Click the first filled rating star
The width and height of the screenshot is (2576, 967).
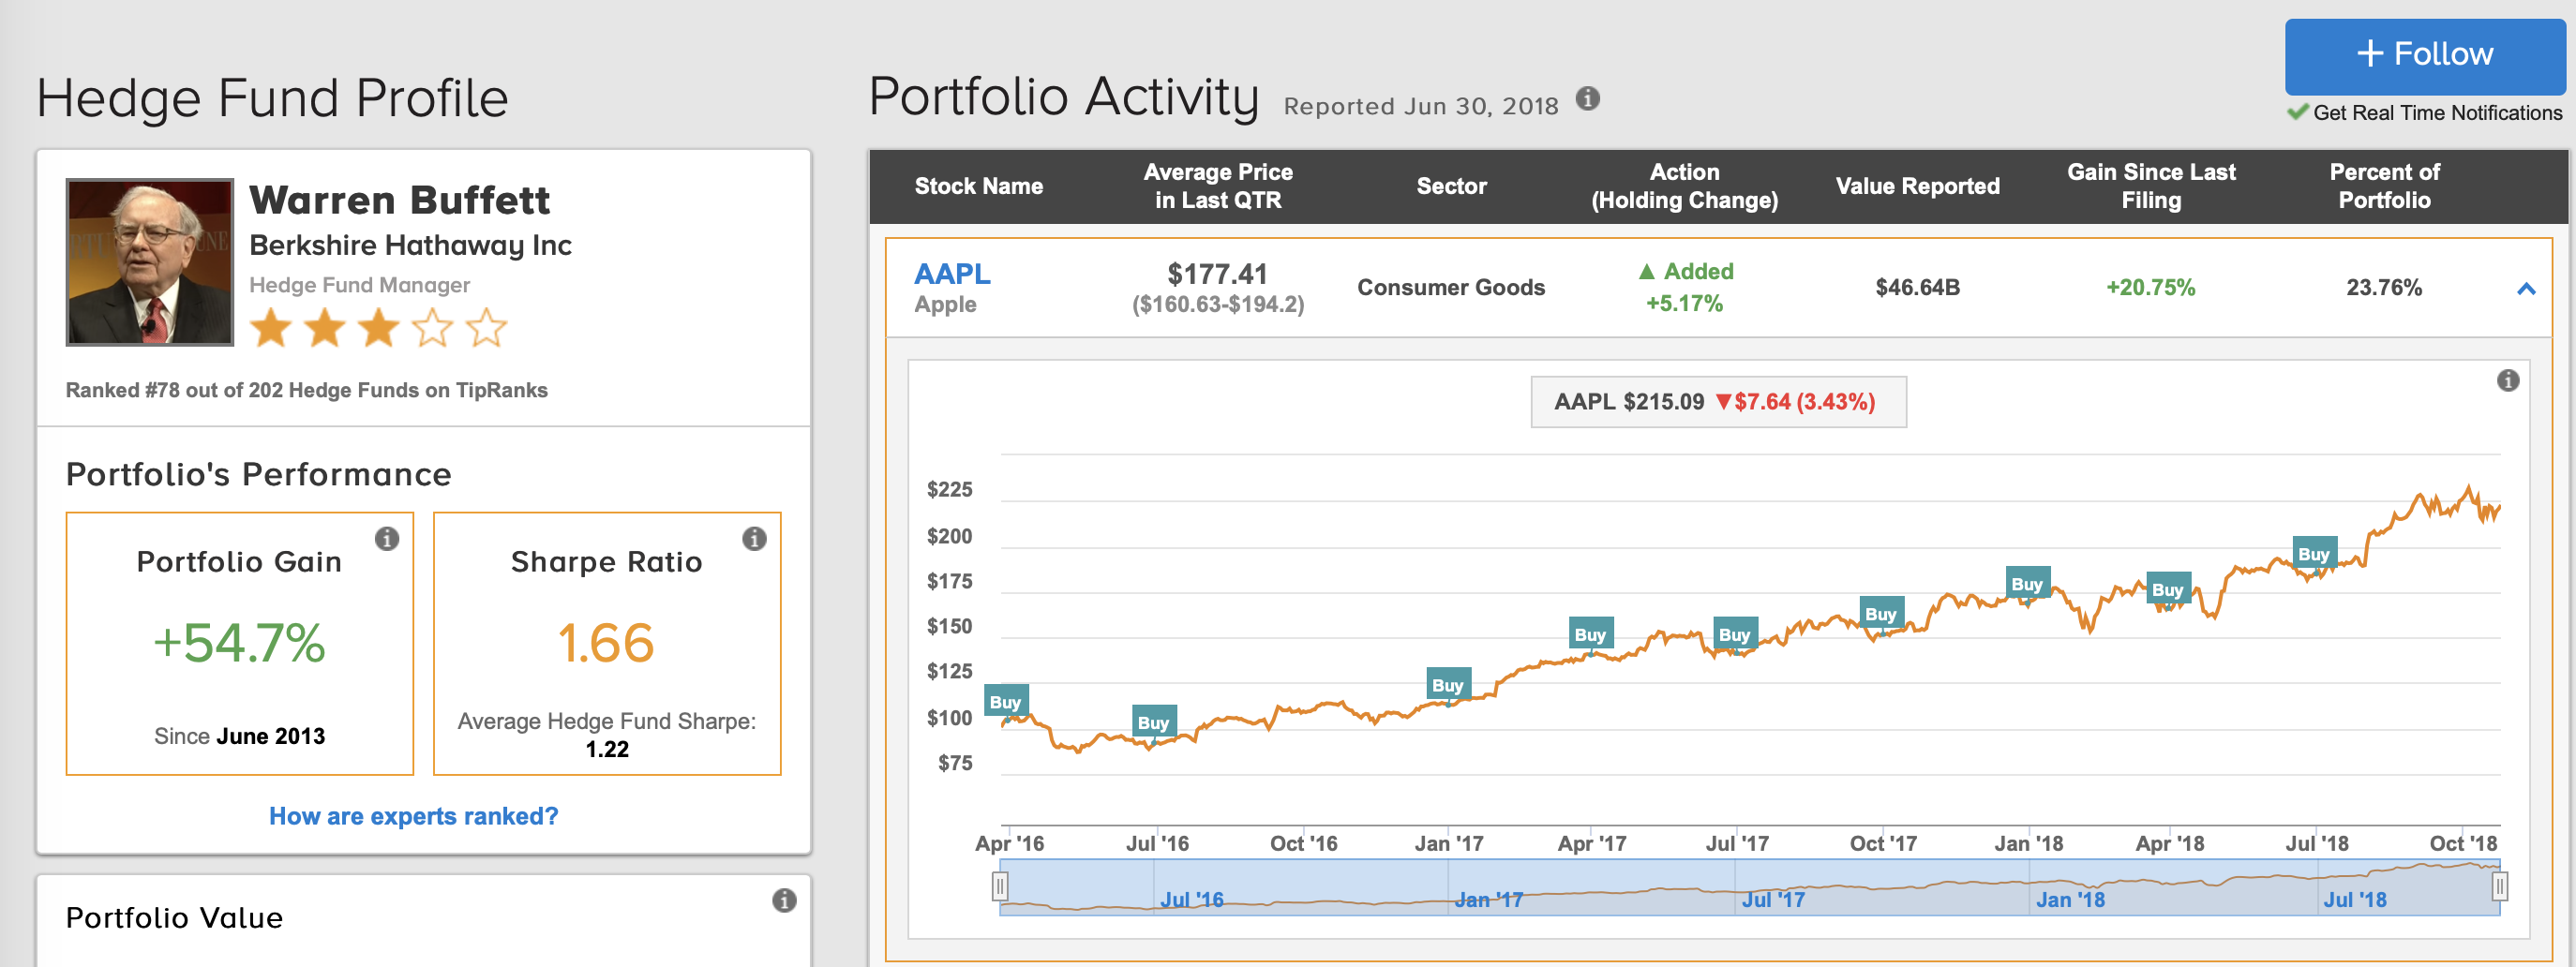coord(271,328)
